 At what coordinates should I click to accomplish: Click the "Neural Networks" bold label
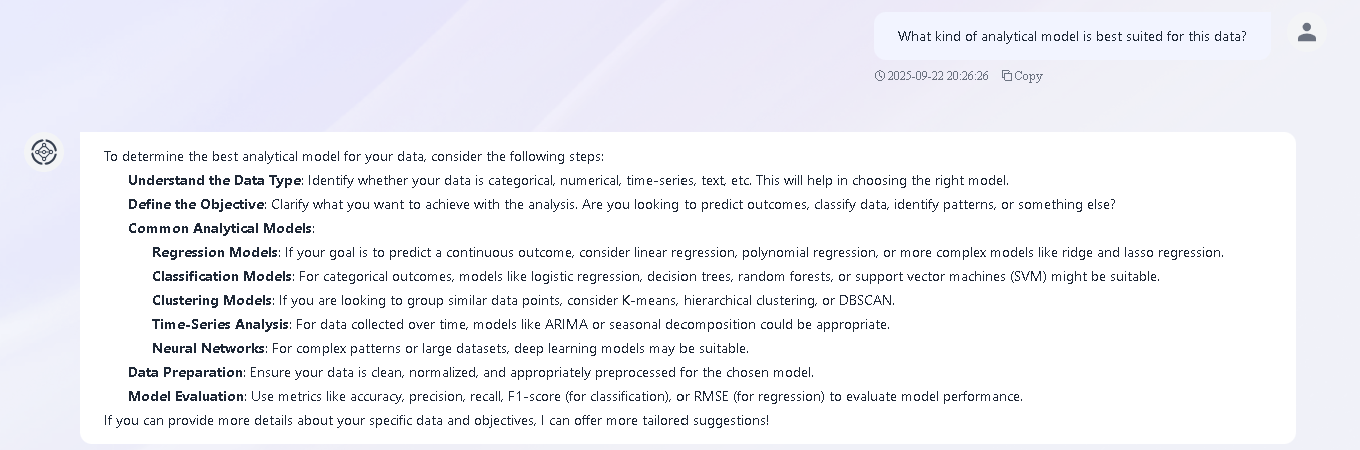click(x=208, y=349)
